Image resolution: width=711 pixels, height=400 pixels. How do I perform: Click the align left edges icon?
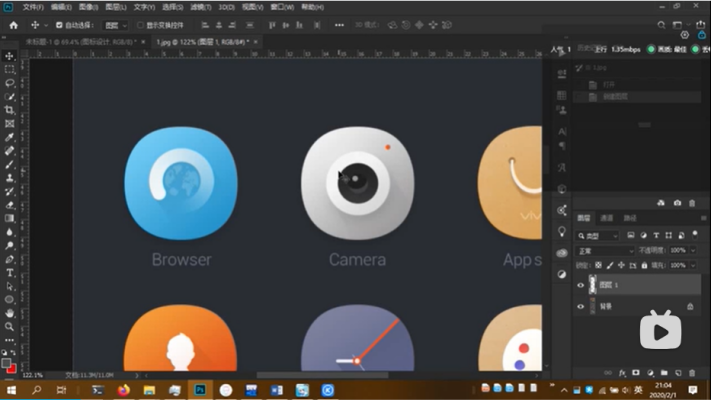(x=205, y=25)
